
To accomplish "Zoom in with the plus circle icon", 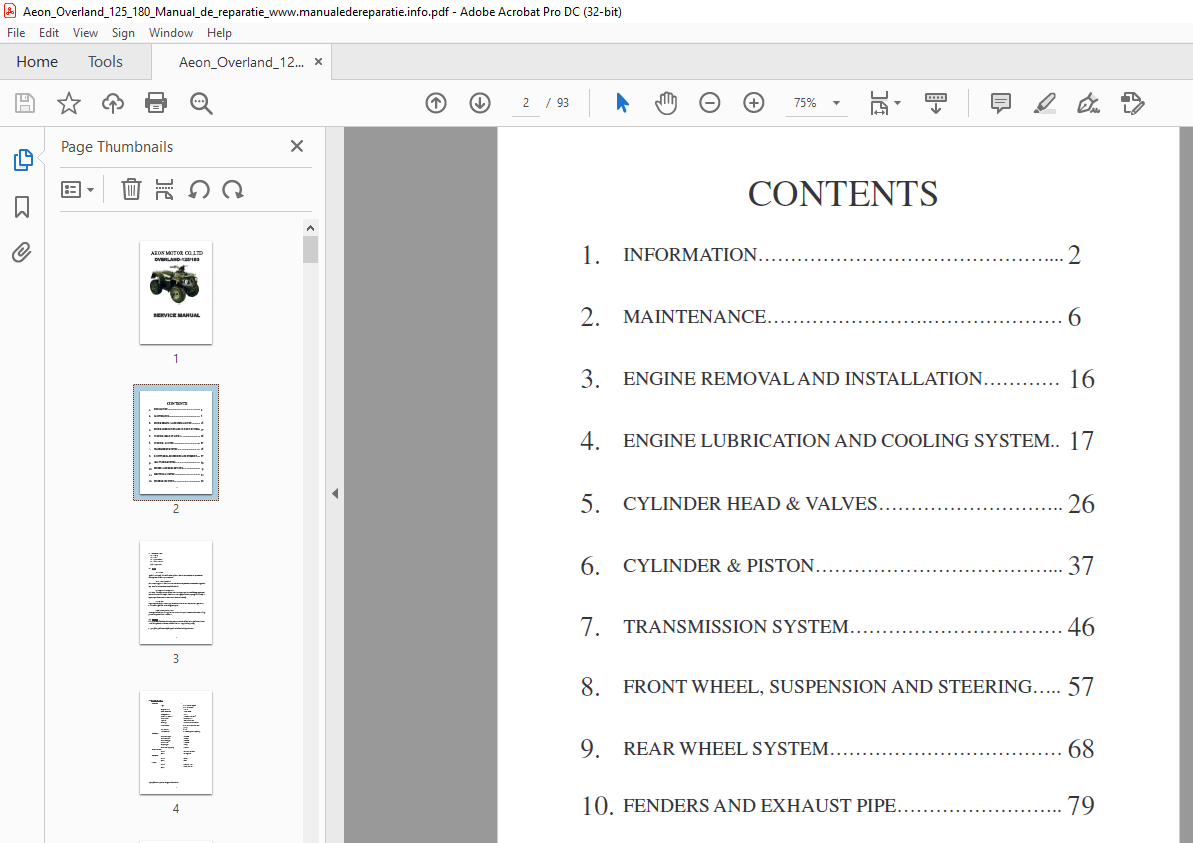I will [754, 103].
